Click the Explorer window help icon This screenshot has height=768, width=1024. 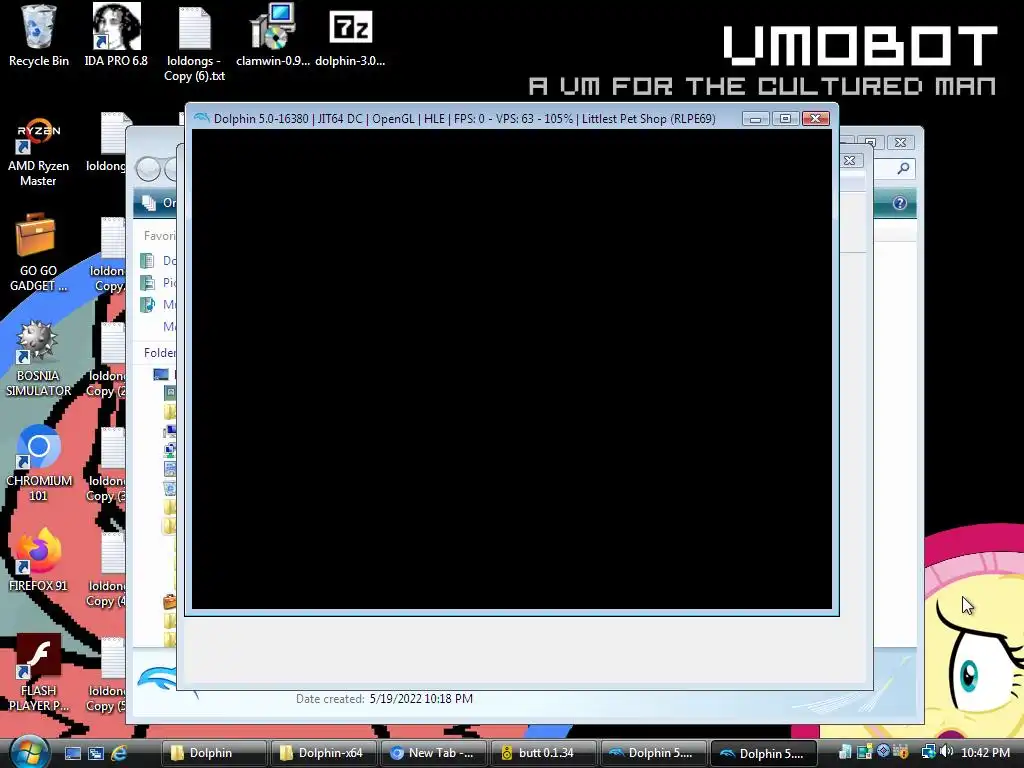click(899, 203)
